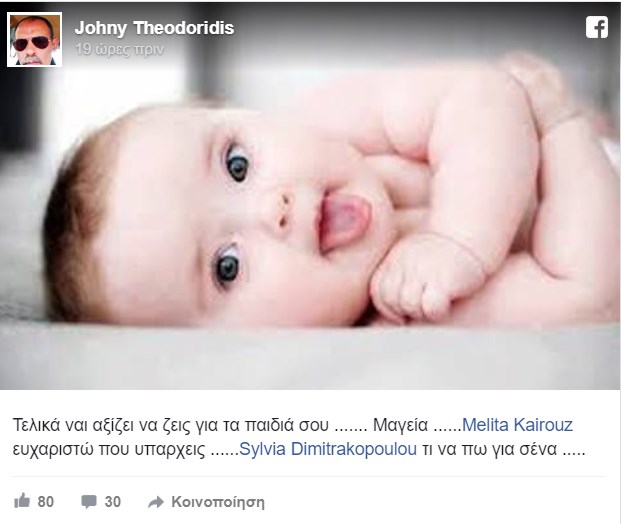621x524 pixels.
Task: Like the post with thumbs-up icon
Action: click(22, 501)
